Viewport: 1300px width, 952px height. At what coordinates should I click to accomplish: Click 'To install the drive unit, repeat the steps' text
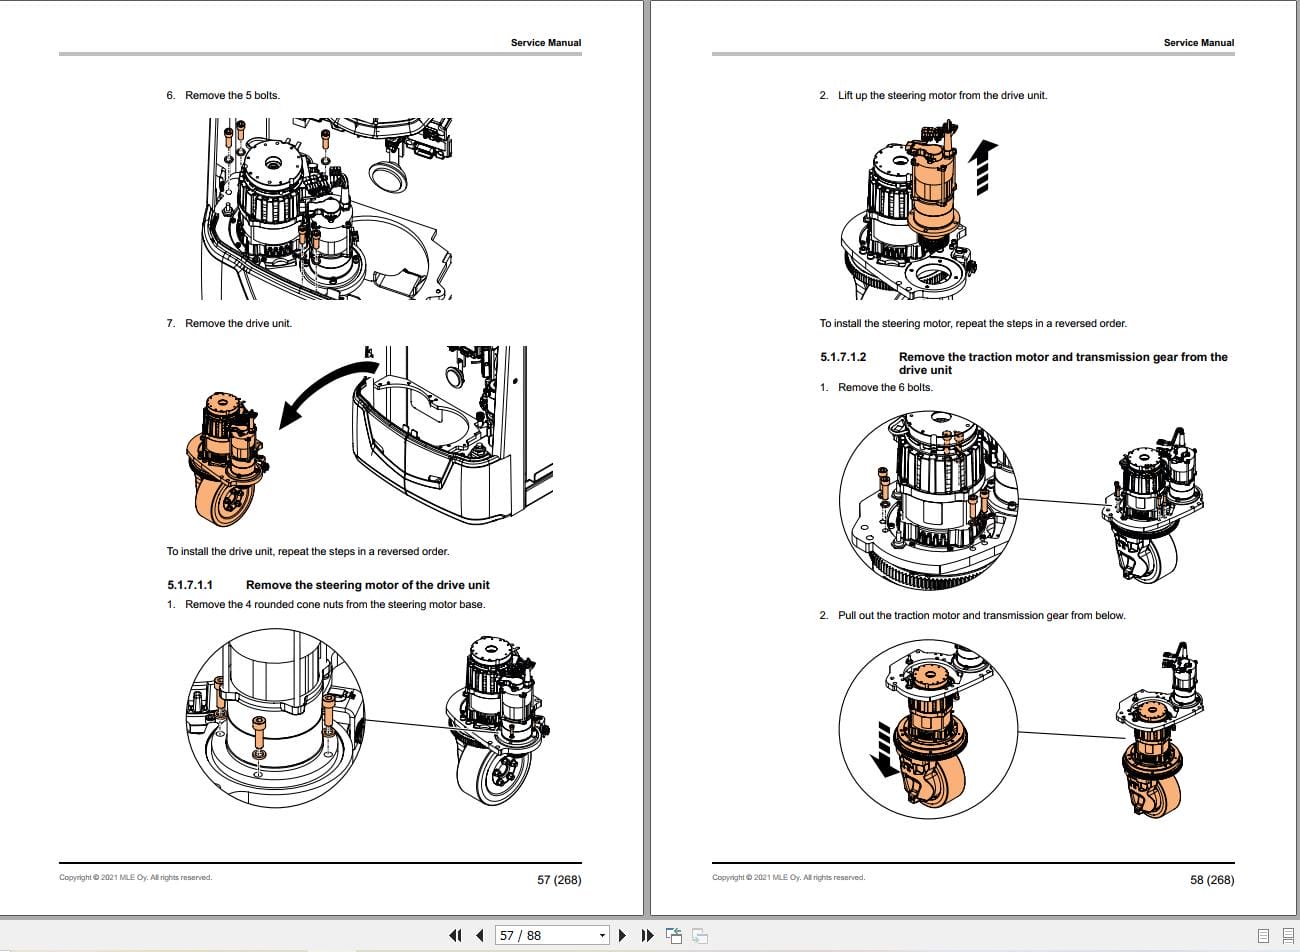click(x=308, y=552)
